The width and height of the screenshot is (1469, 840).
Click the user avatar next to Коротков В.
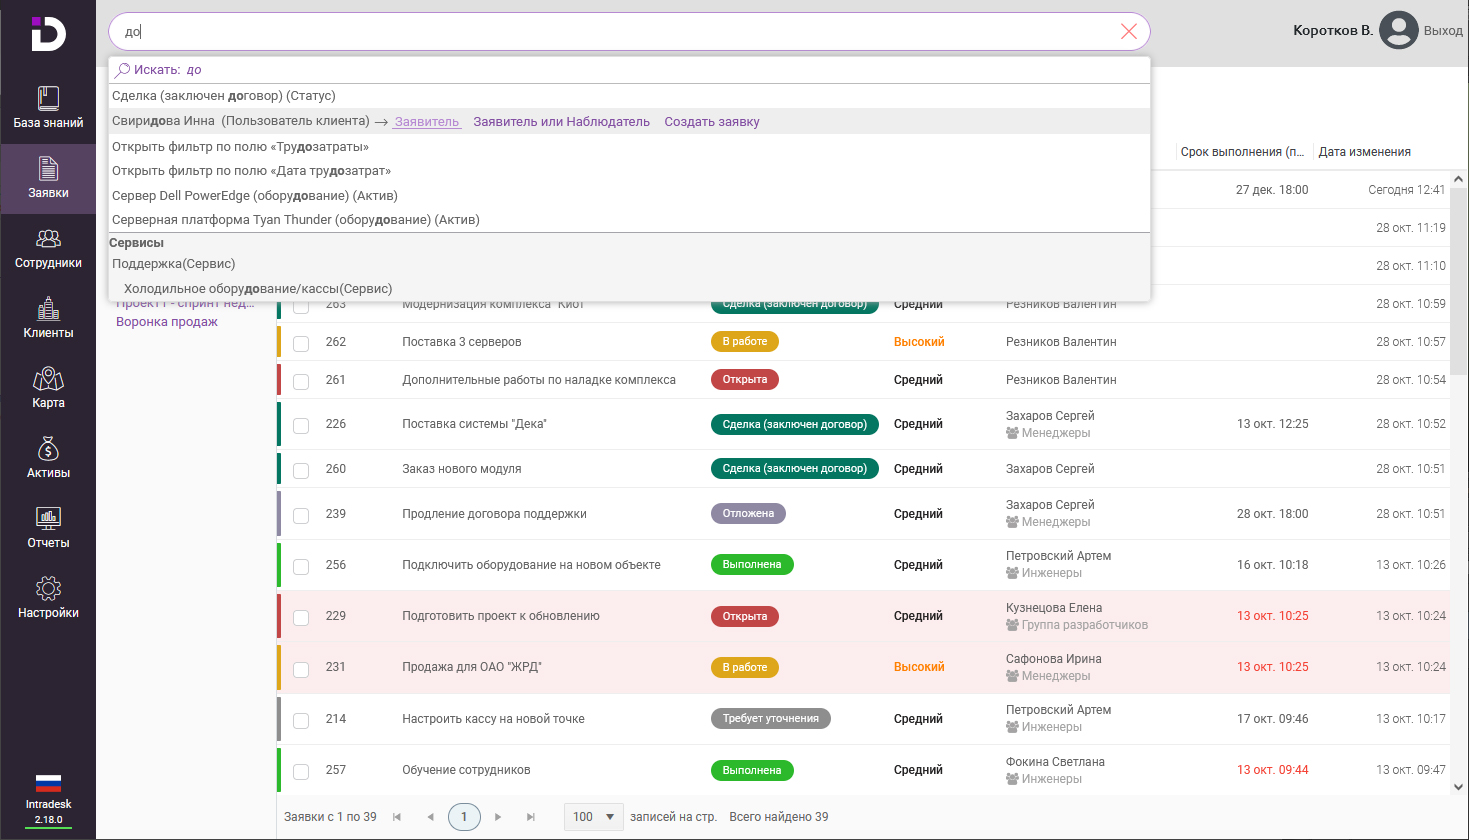point(1398,30)
